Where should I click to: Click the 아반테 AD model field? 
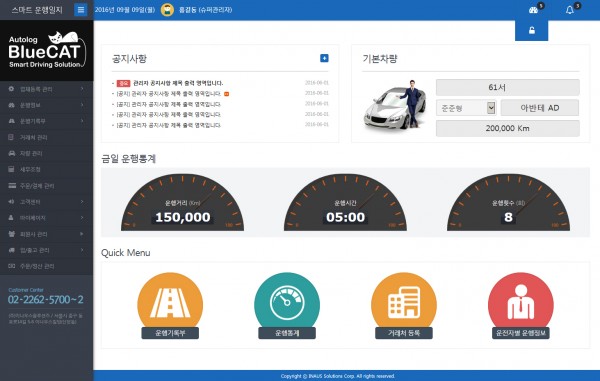pyautogui.click(x=540, y=108)
